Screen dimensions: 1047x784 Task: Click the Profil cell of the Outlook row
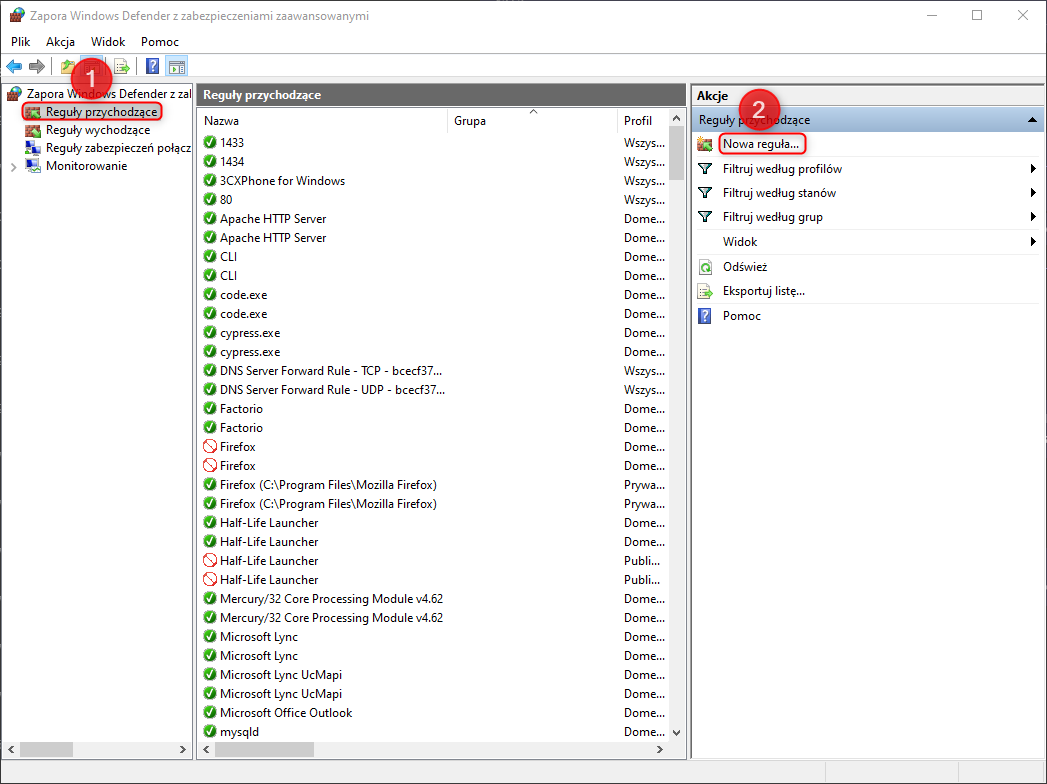coord(644,713)
